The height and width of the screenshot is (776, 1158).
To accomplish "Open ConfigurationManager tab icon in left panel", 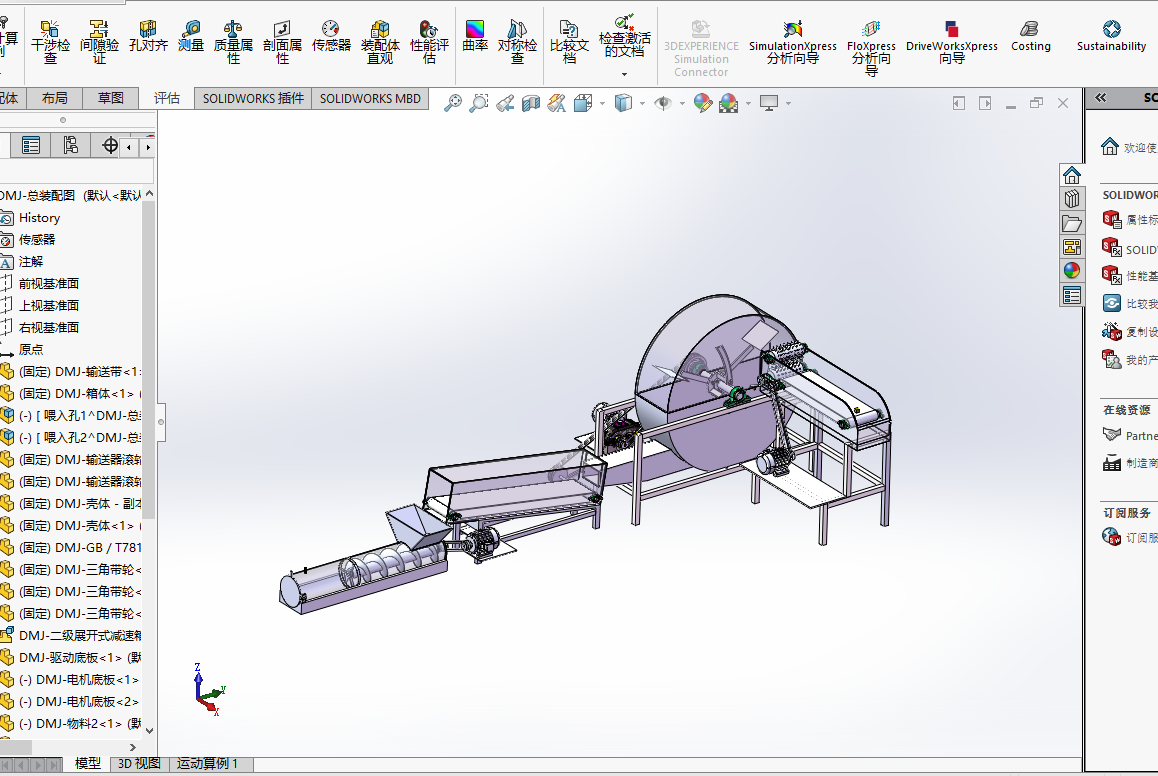I will (70, 145).
